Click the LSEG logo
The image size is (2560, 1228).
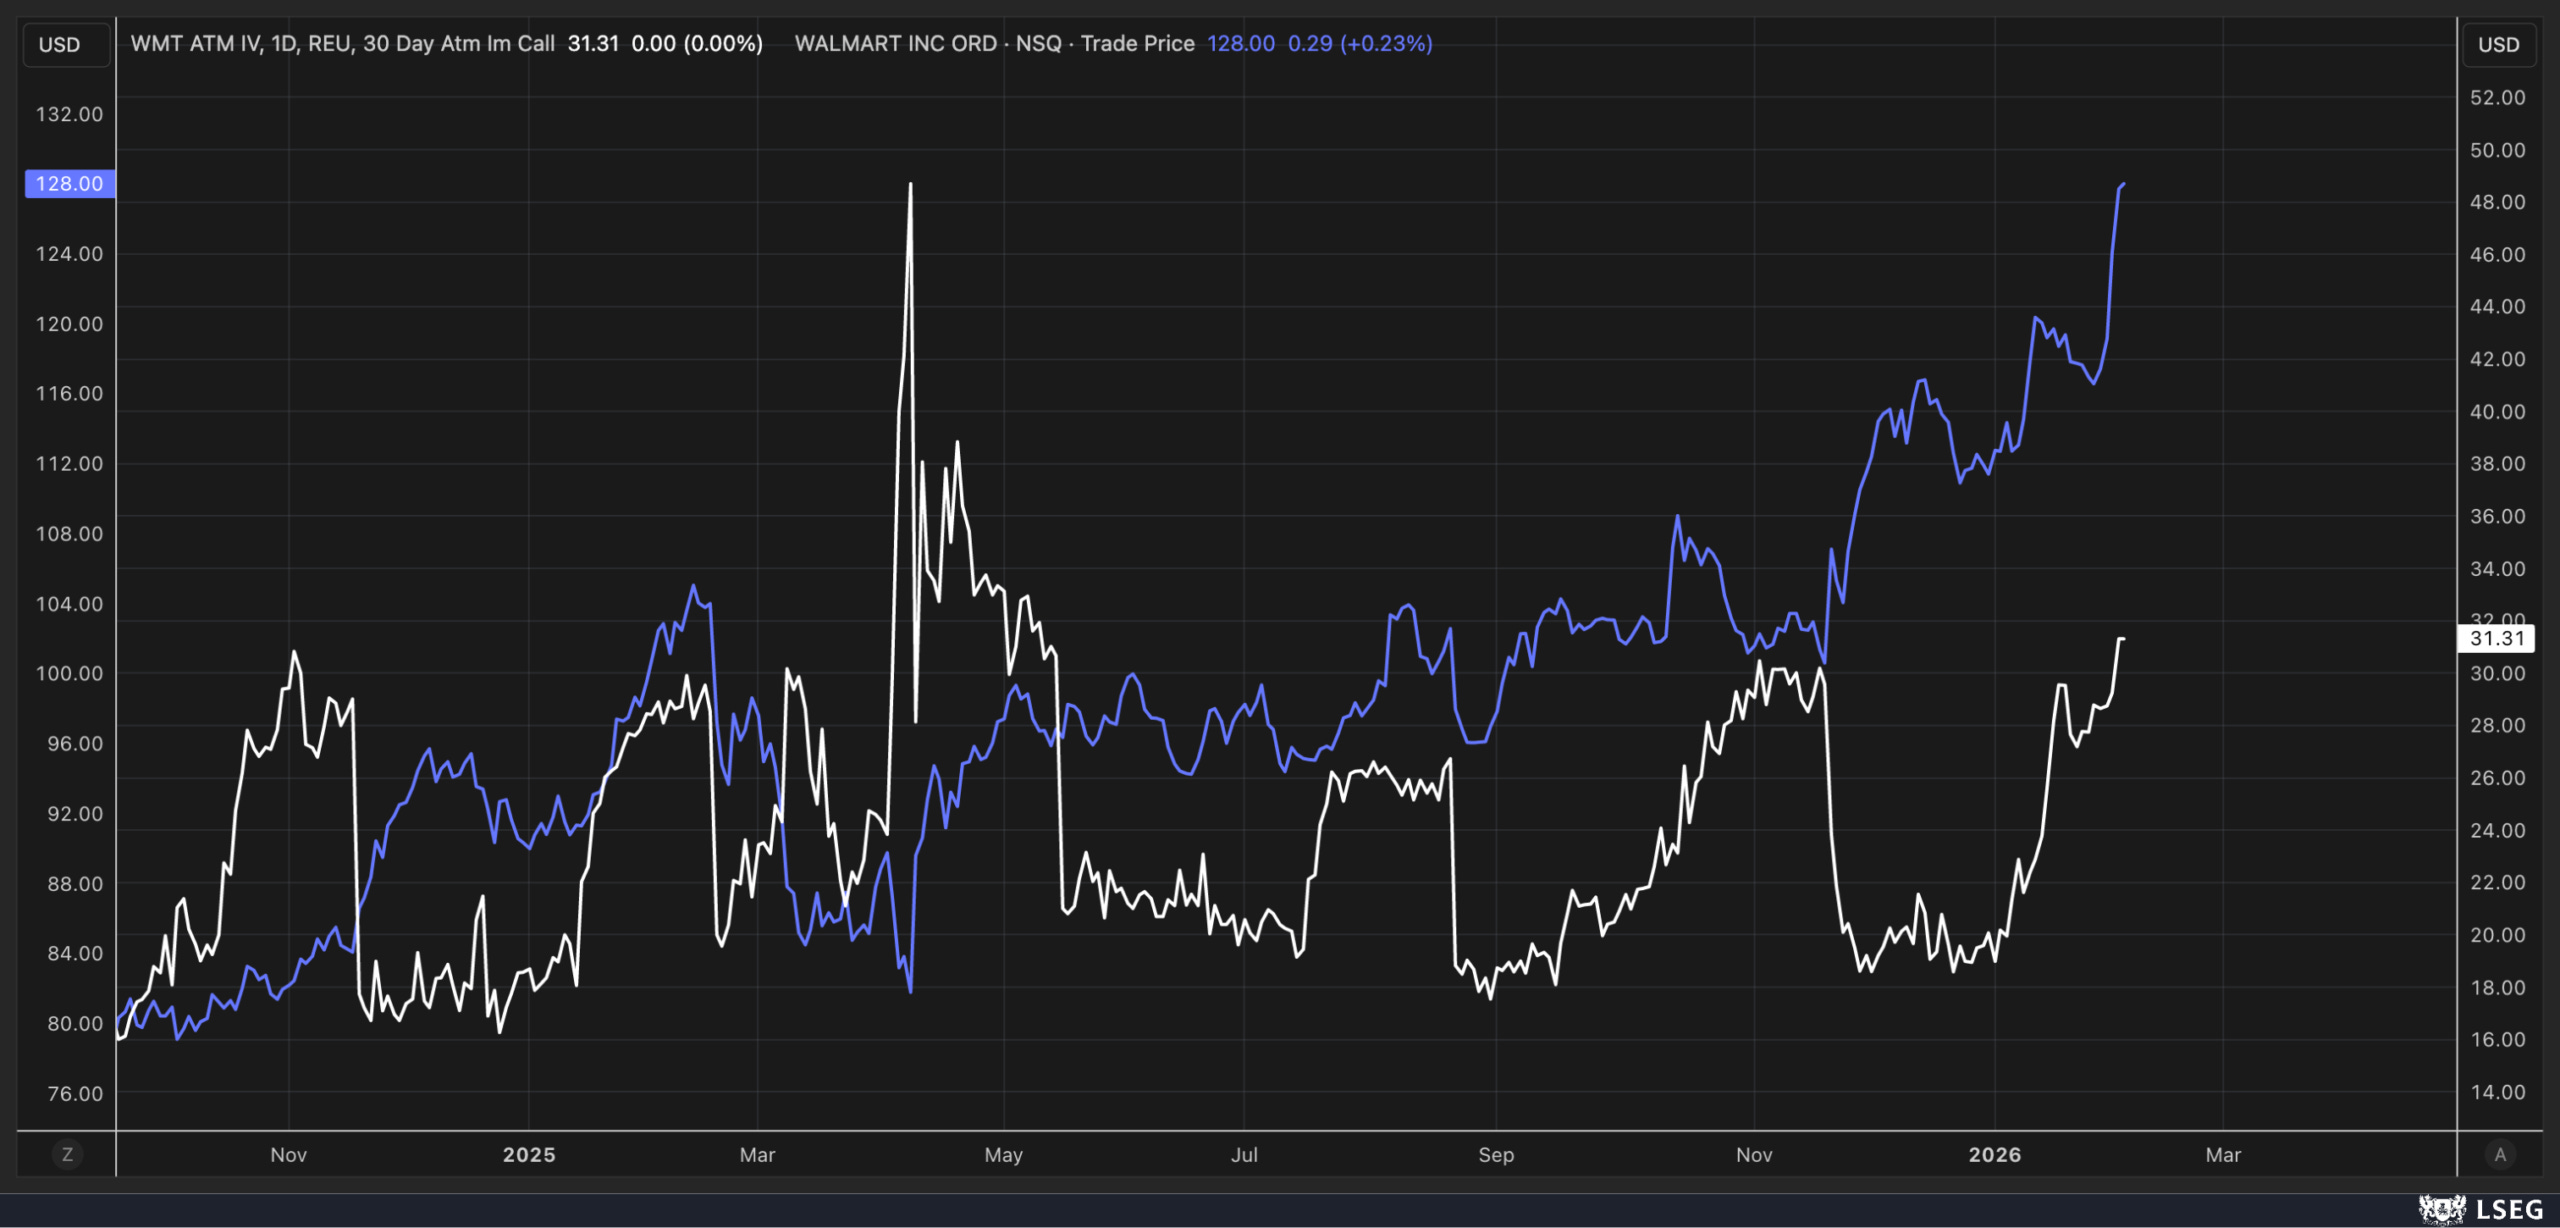coord(2481,1209)
